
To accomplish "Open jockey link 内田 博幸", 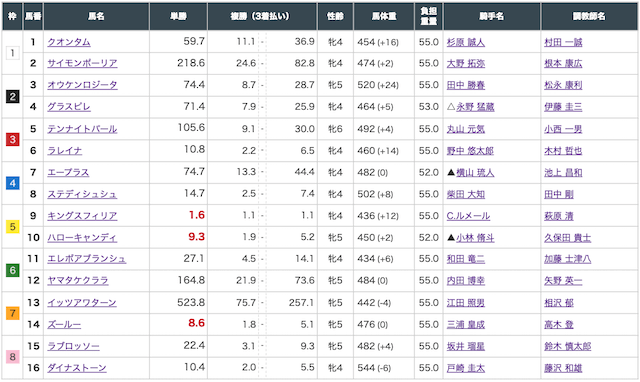I will (466, 281).
